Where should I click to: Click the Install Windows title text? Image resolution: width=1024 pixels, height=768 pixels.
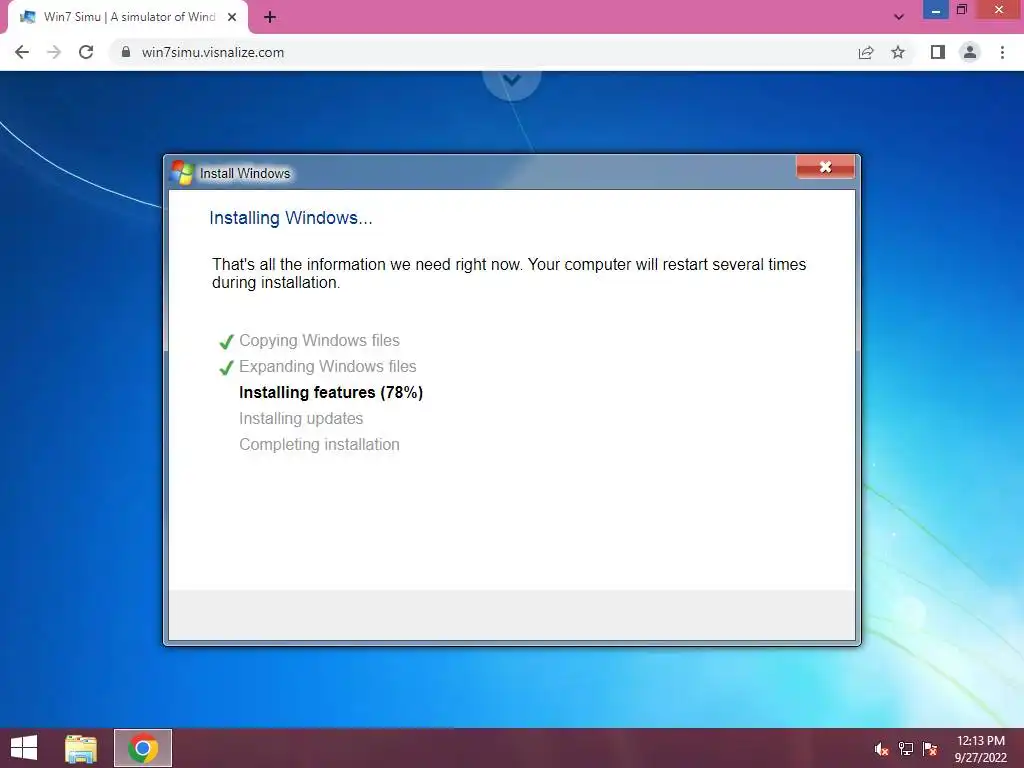point(245,173)
